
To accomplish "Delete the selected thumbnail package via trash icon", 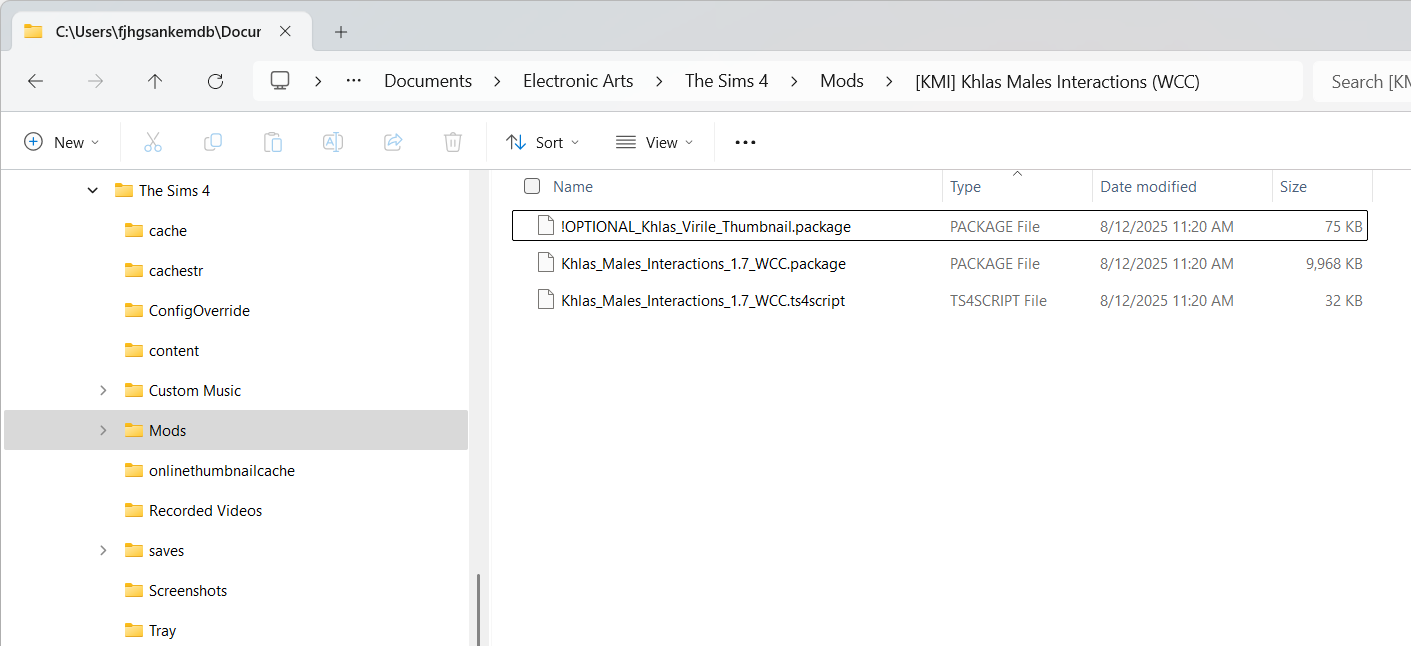I will pos(452,142).
